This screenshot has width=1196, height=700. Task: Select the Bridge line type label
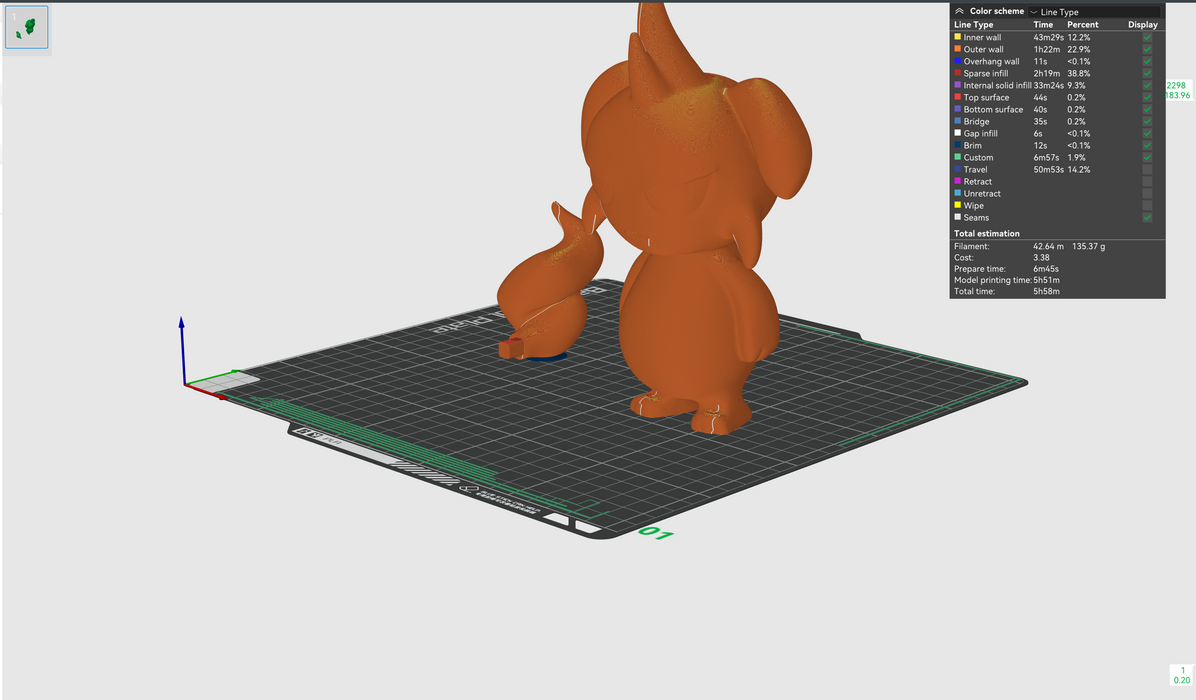coord(976,122)
